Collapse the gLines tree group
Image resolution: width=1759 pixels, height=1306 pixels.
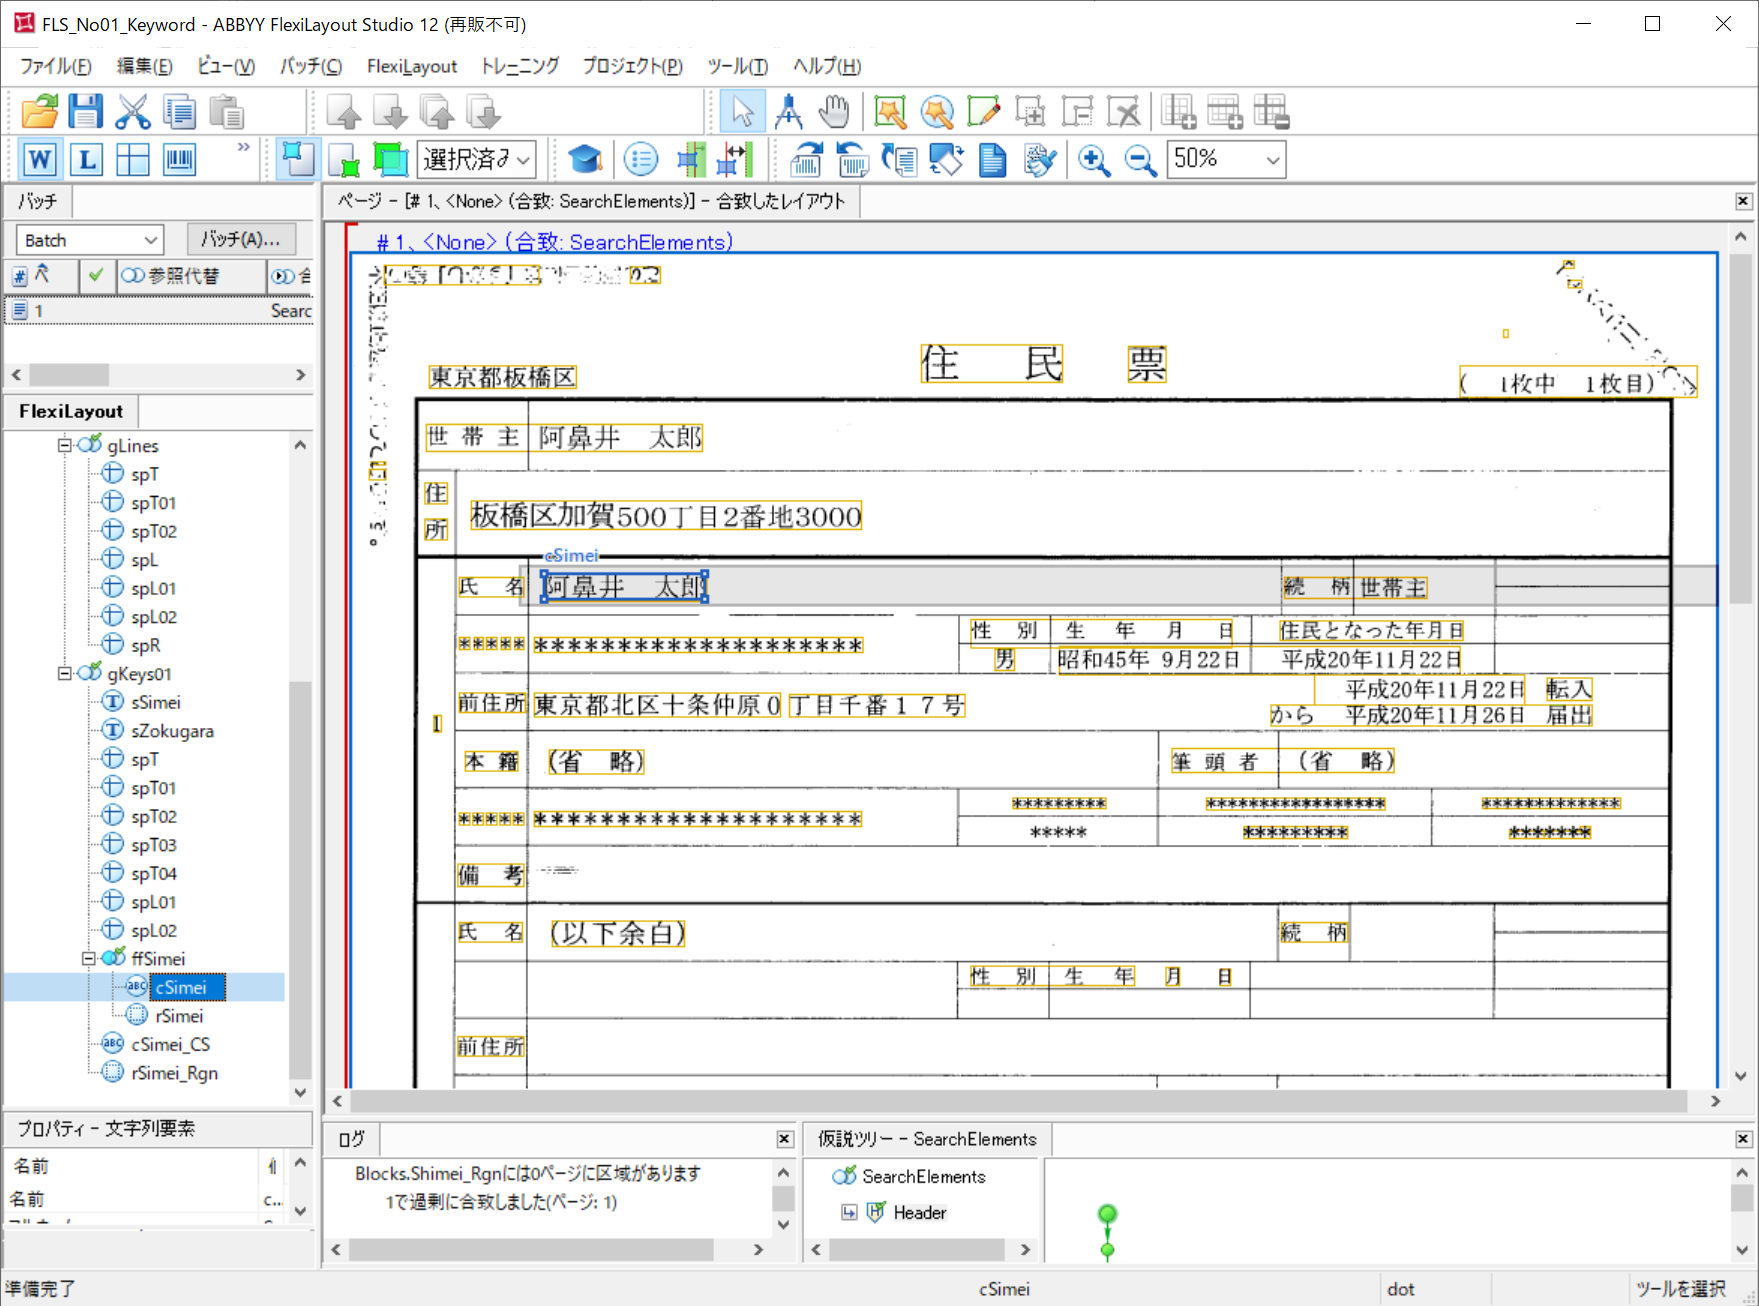click(x=64, y=445)
